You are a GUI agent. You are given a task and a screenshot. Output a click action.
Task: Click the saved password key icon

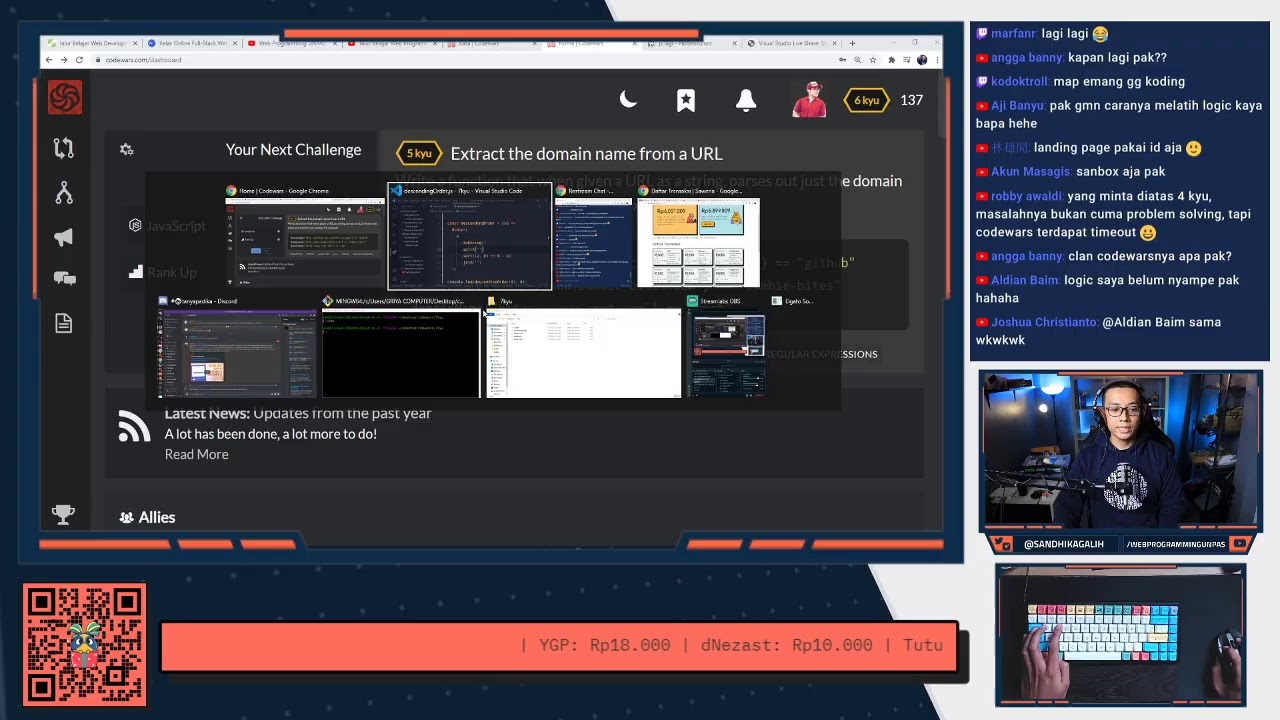tap(842, 60)
